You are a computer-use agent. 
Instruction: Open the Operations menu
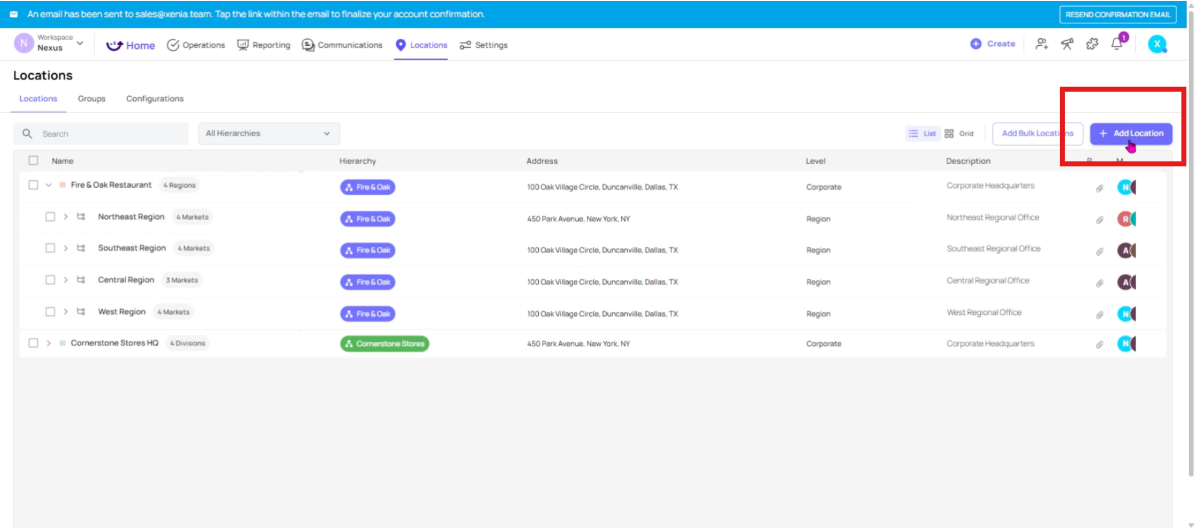196,45
